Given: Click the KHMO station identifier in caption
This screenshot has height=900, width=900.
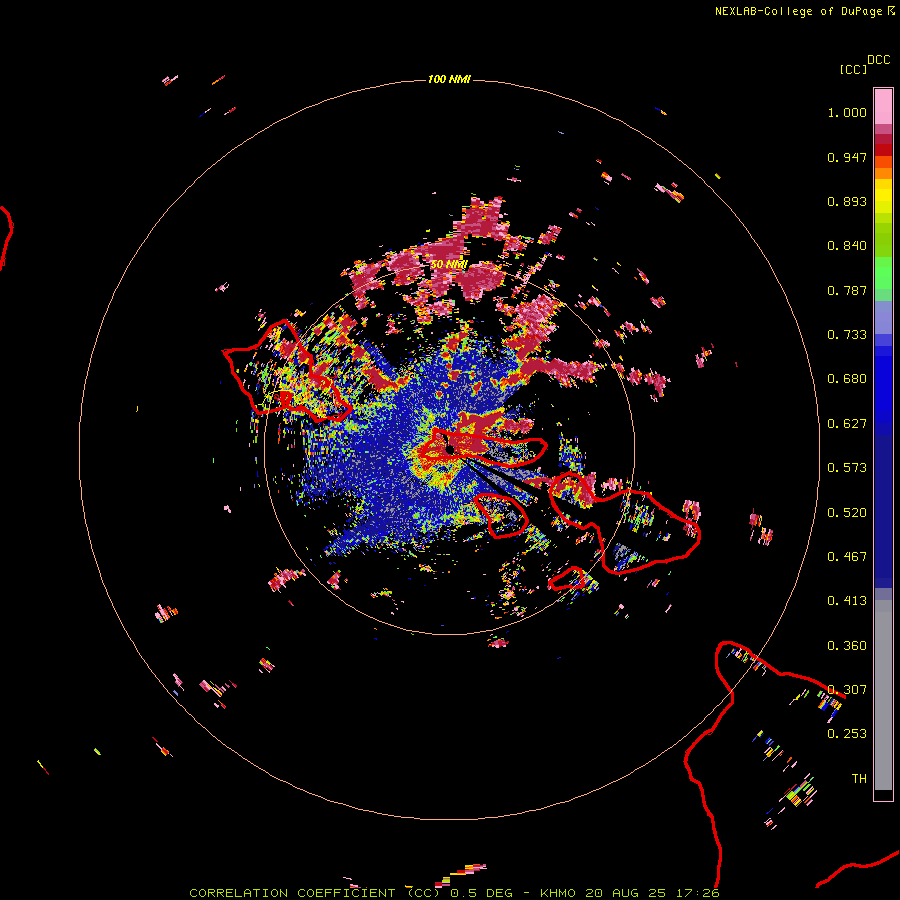Looking at the screenshot, I should pos(557,893).
